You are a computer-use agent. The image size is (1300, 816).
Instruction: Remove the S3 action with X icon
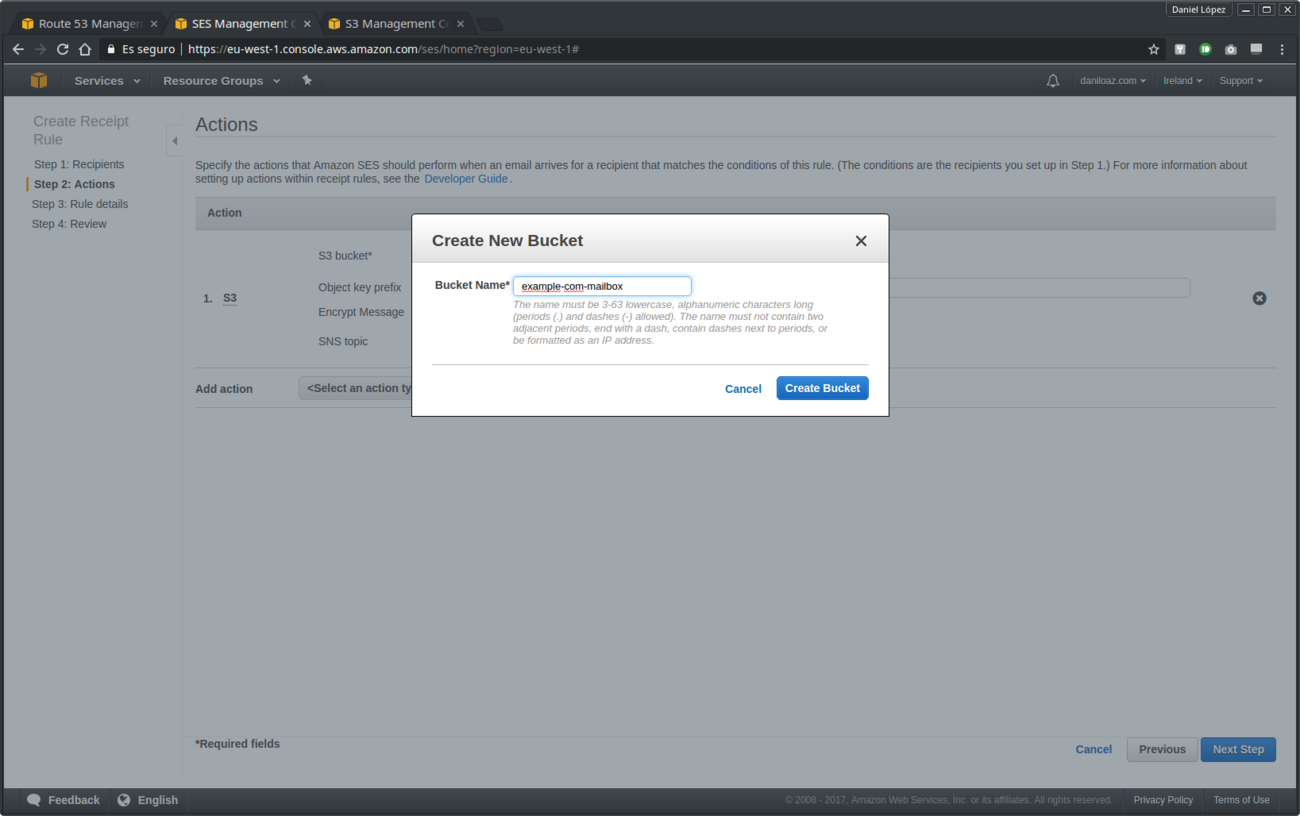1259,298
